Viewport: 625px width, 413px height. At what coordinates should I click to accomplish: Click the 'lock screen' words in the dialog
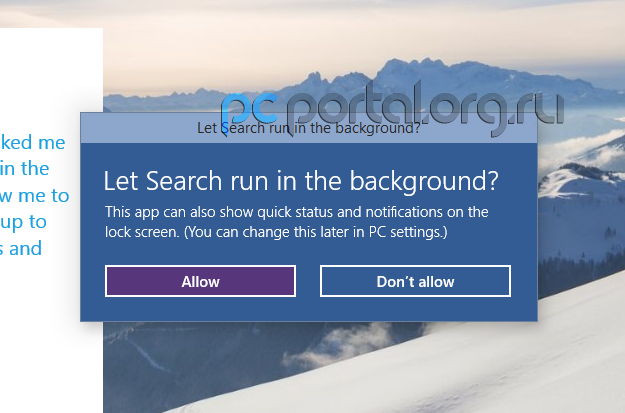(142, 232)
